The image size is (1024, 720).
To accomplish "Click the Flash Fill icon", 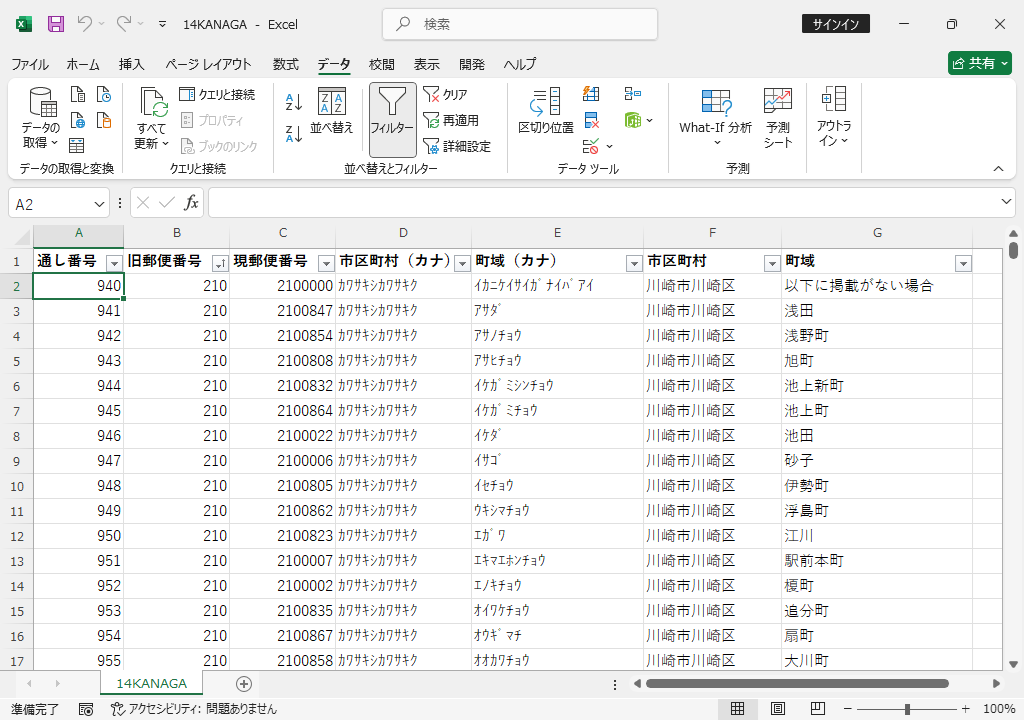I will tap(591, 94).
